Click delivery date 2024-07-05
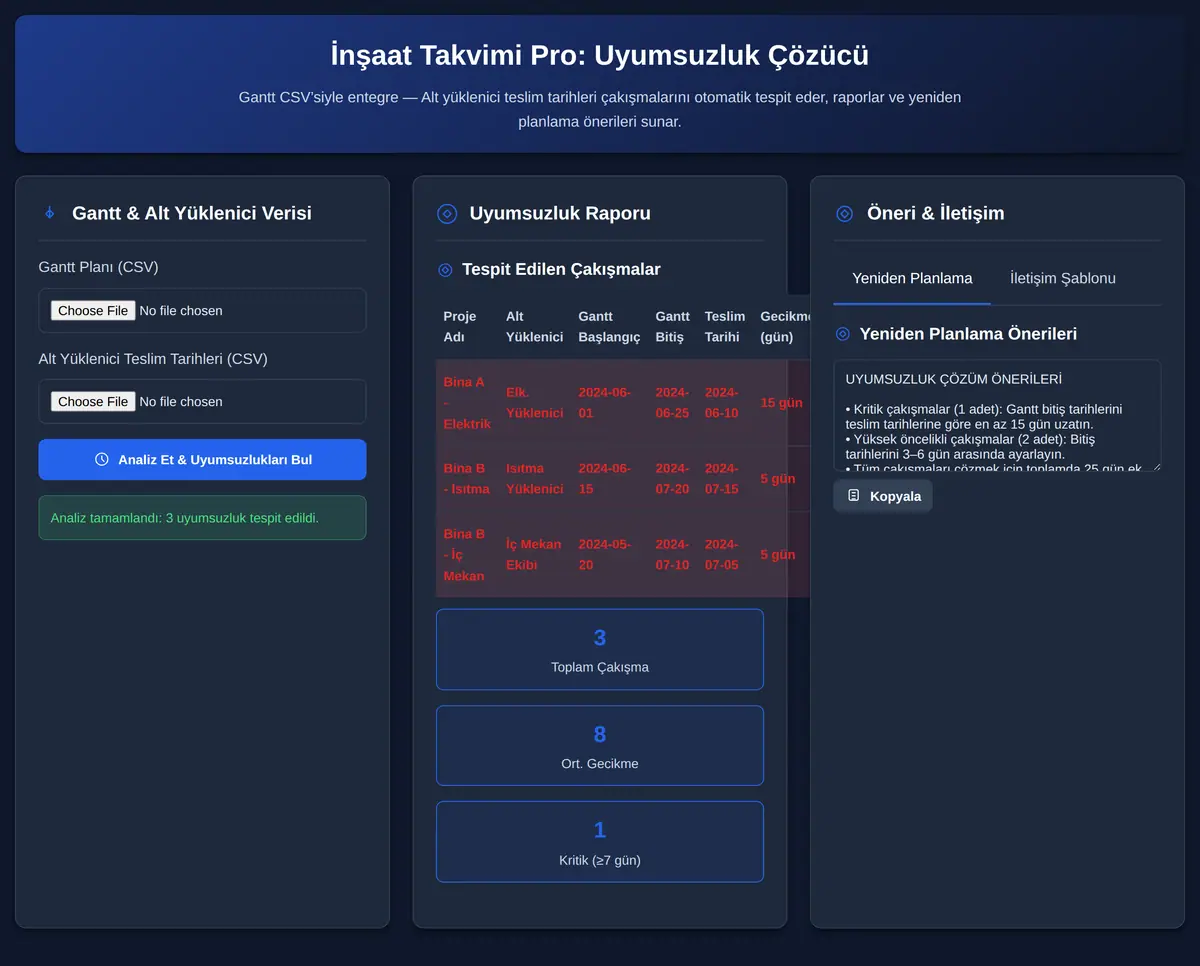 pos(724,555)
